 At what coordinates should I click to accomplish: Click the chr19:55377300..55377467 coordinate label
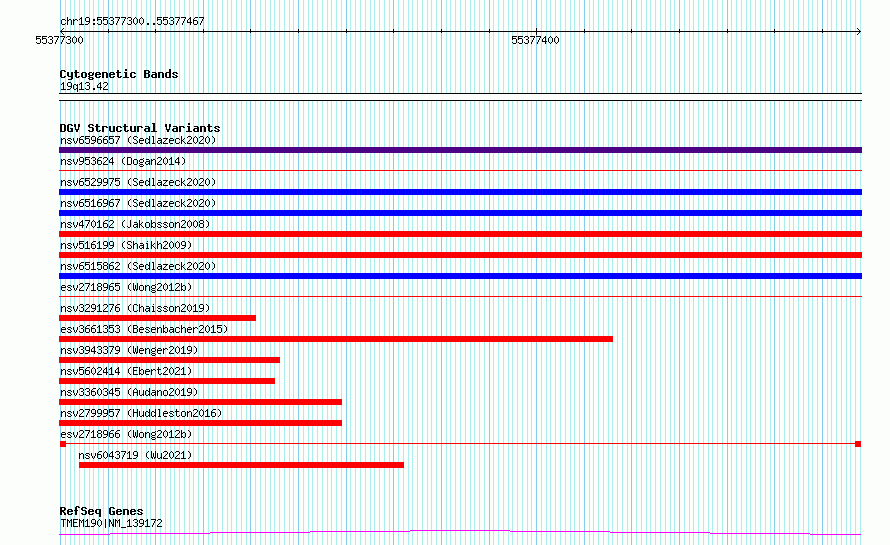click(132, 21)
